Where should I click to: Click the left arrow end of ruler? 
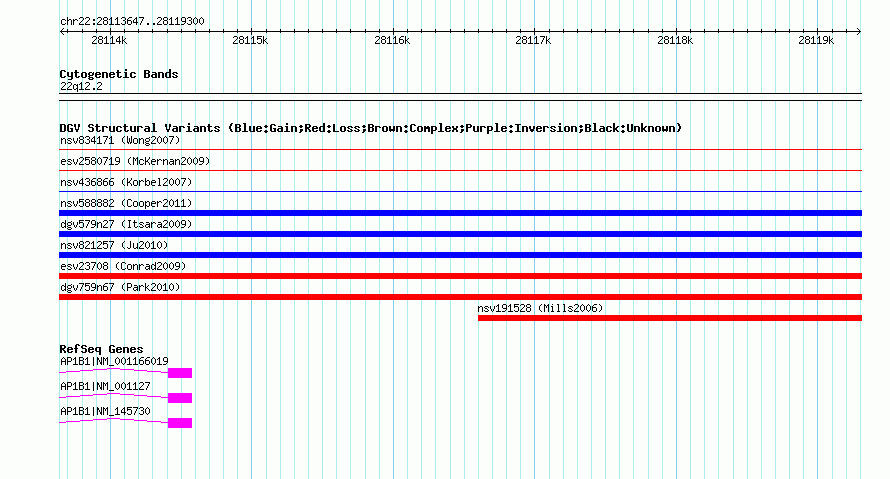tap(62, 32)
